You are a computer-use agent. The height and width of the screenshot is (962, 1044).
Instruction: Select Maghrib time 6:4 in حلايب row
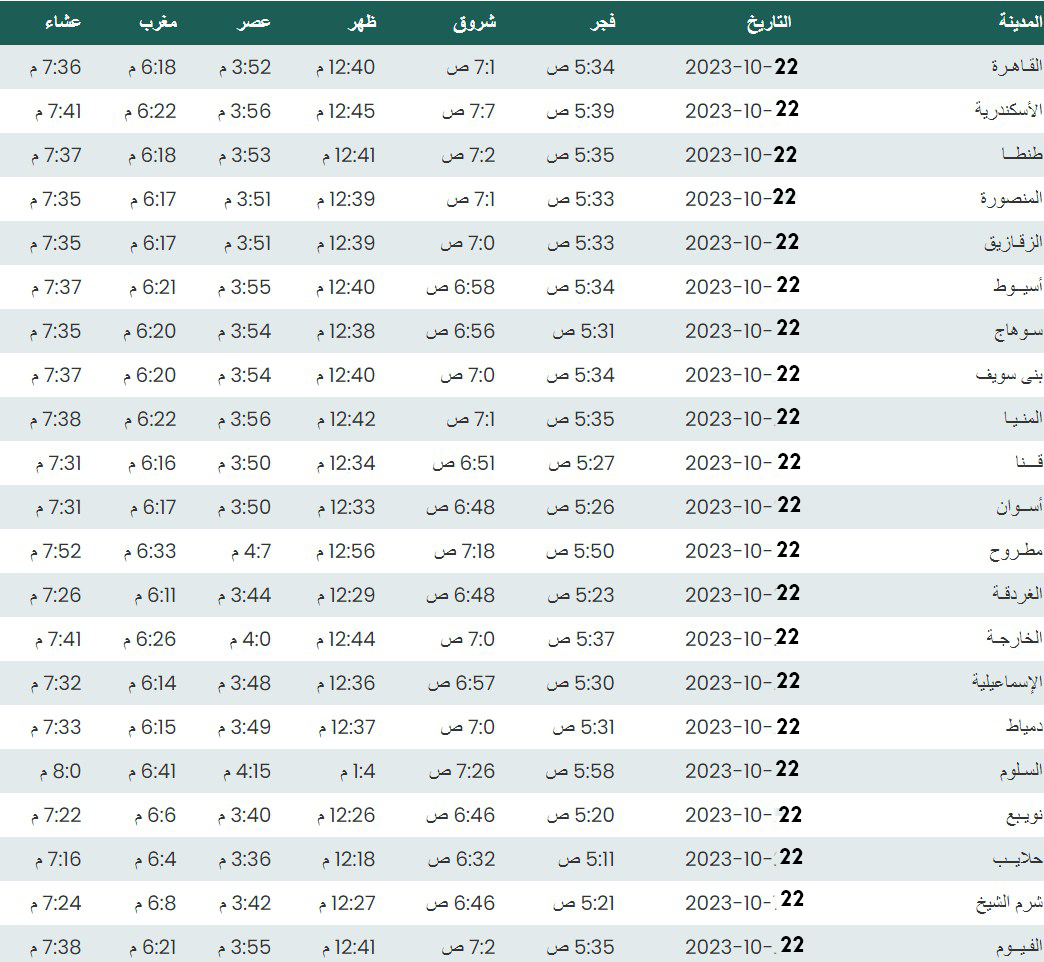pyautogui.click(x=152, y=859)
